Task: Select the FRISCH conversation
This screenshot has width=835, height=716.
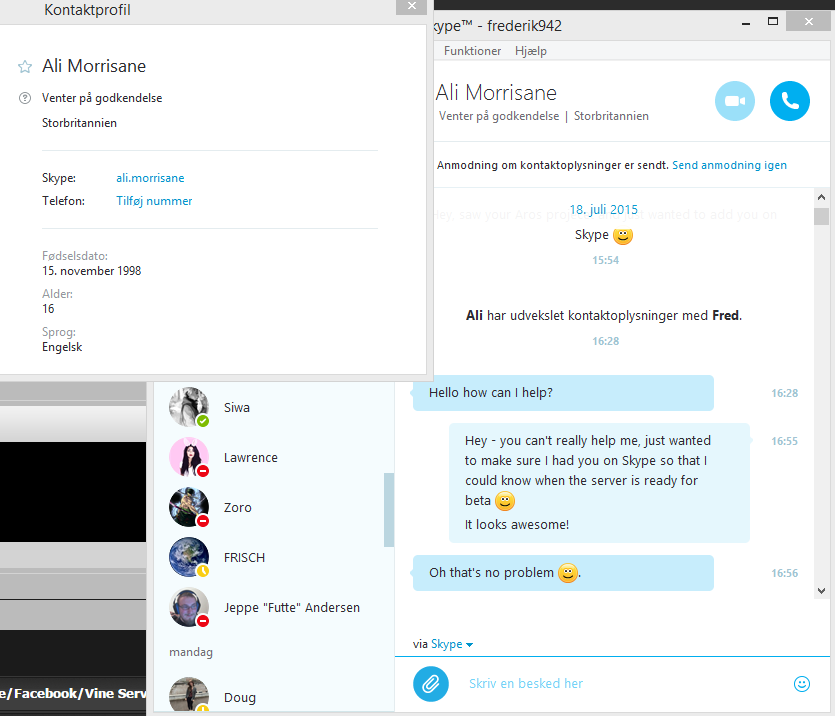Action: tap(274, 557)
